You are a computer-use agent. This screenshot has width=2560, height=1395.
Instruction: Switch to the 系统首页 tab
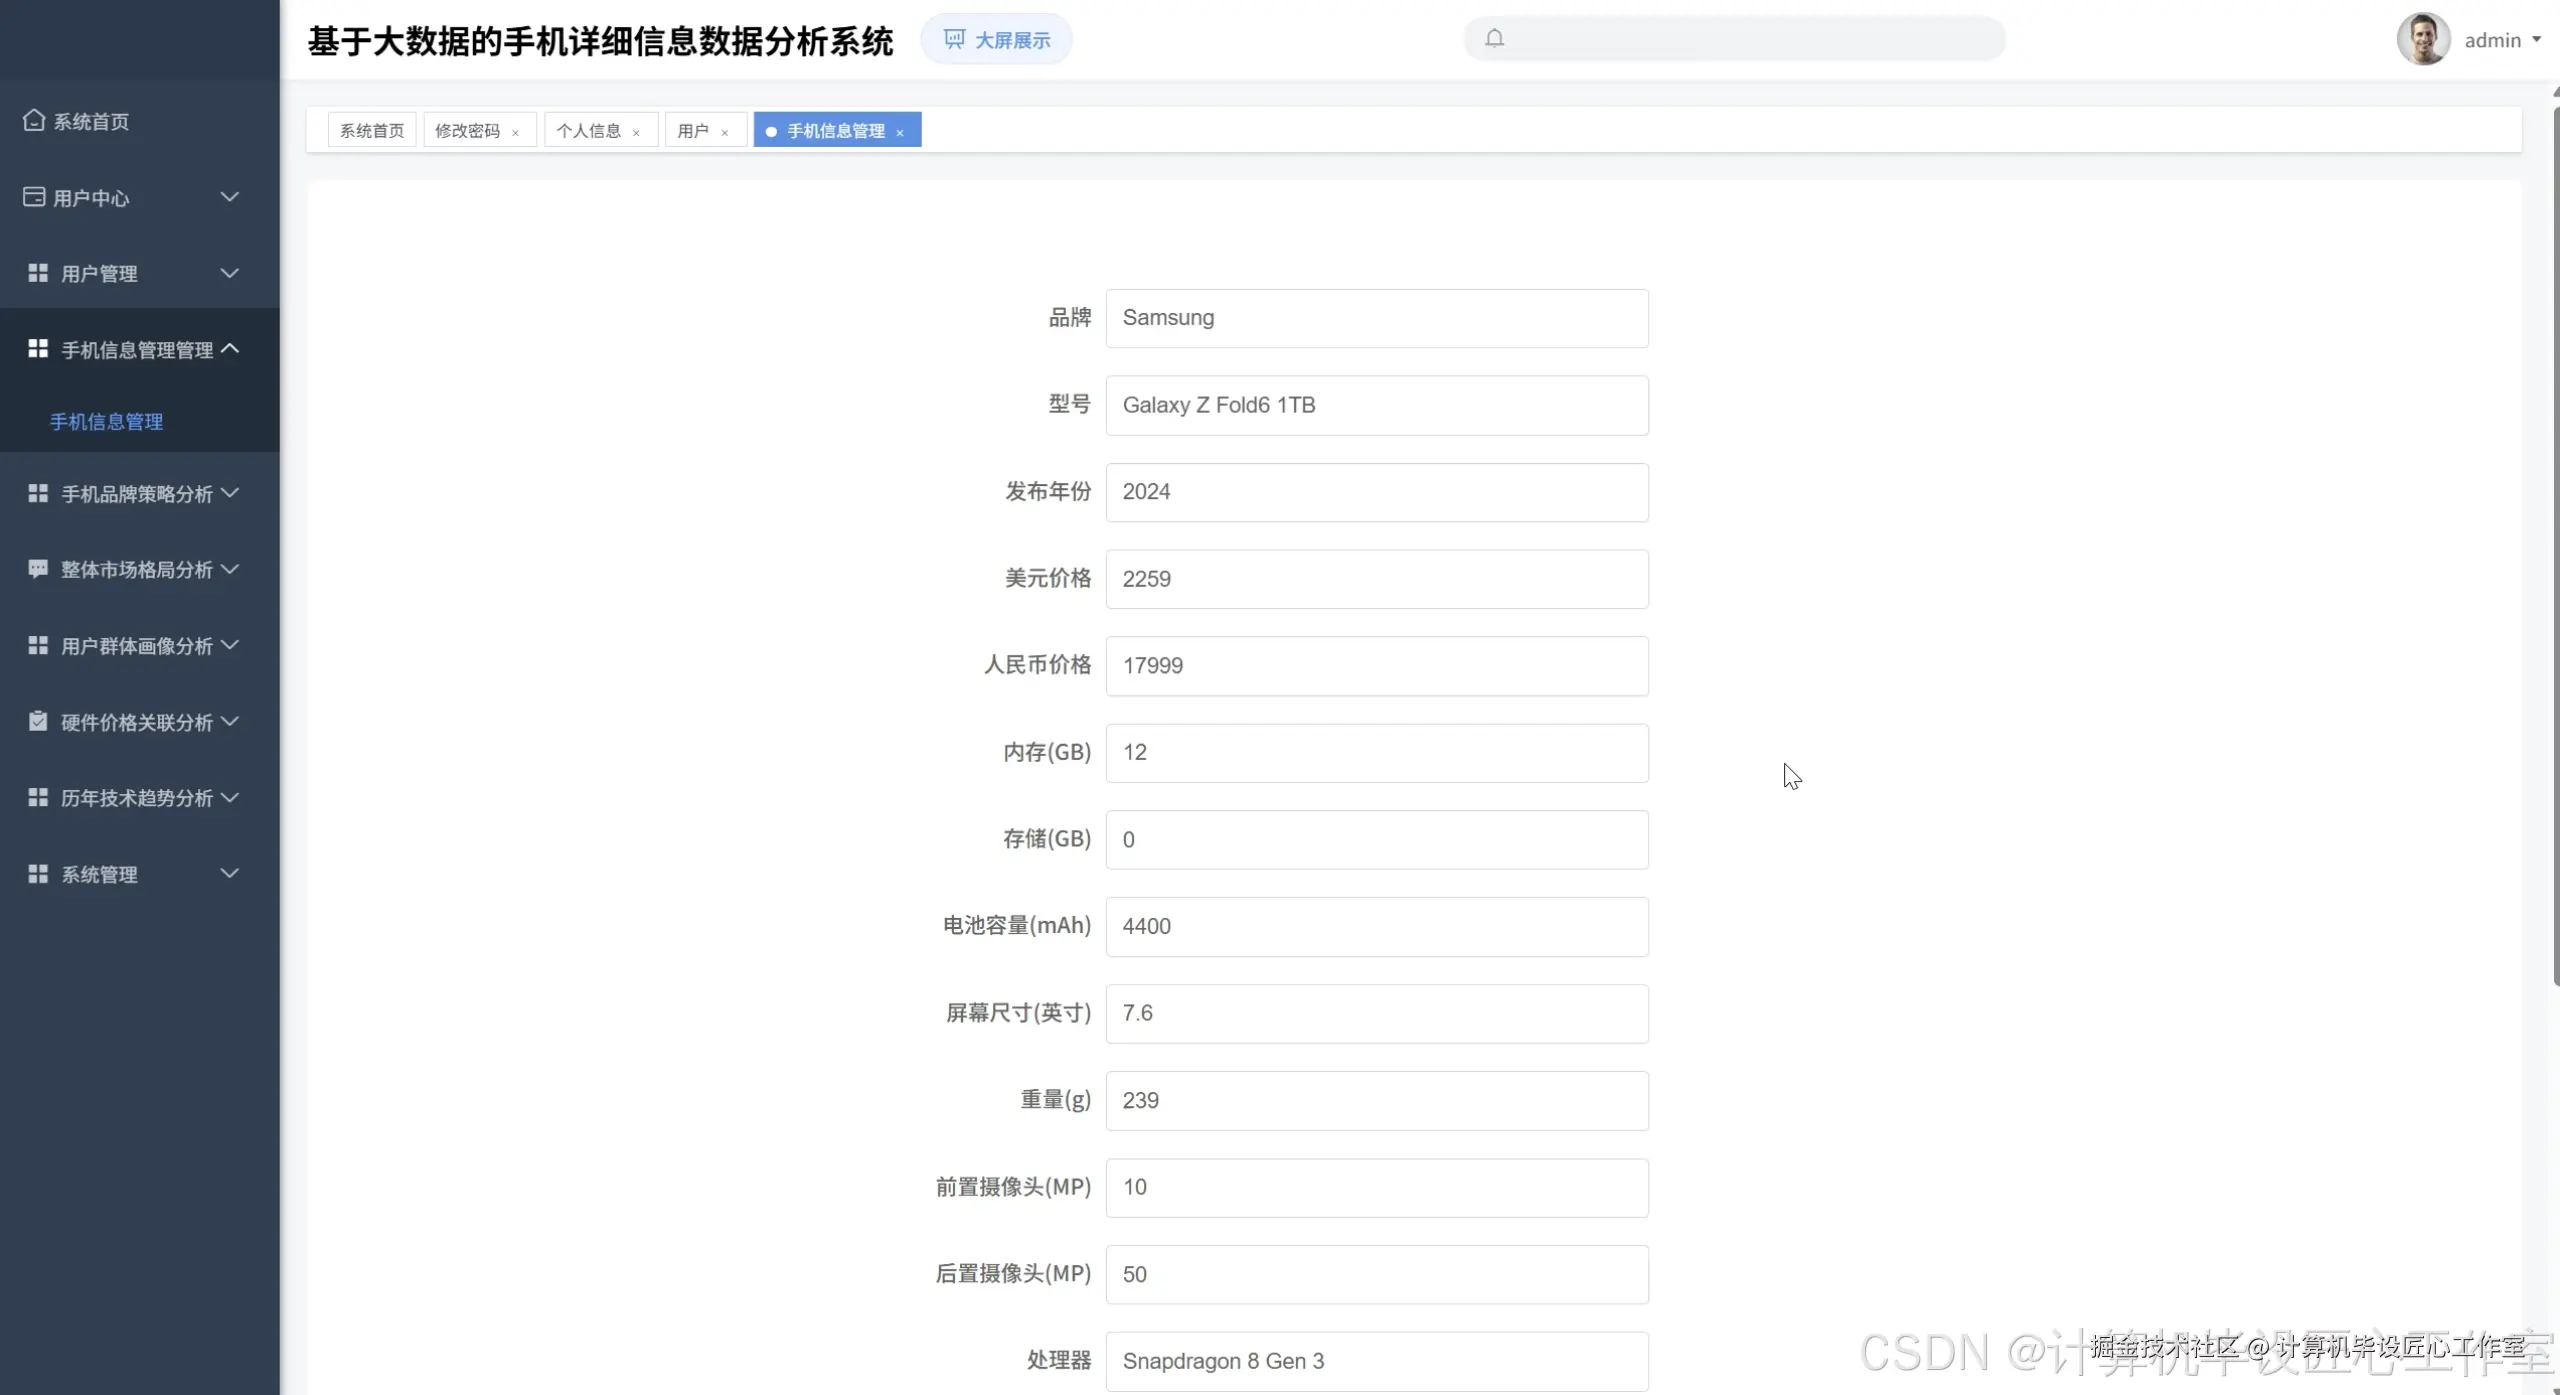pyautogui.click(x=372, y=130)
